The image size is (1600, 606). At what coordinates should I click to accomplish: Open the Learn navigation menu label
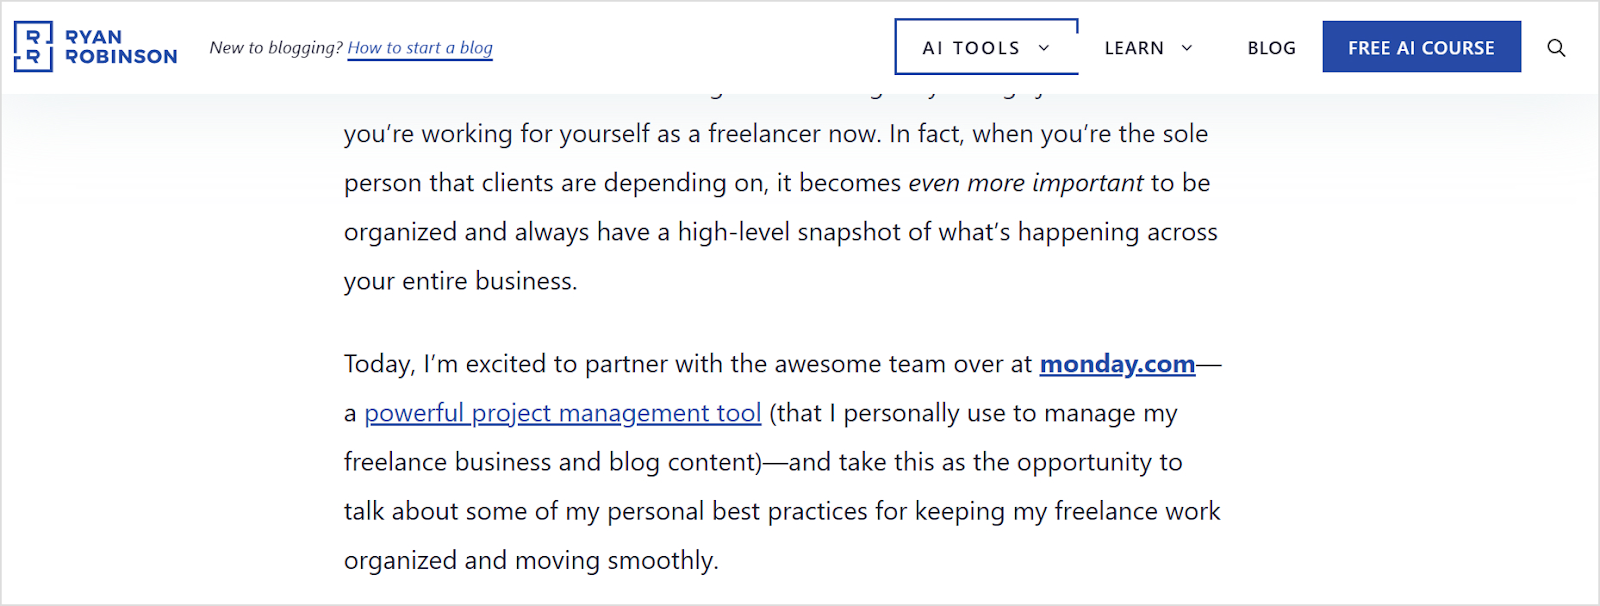pos(1134,48)
